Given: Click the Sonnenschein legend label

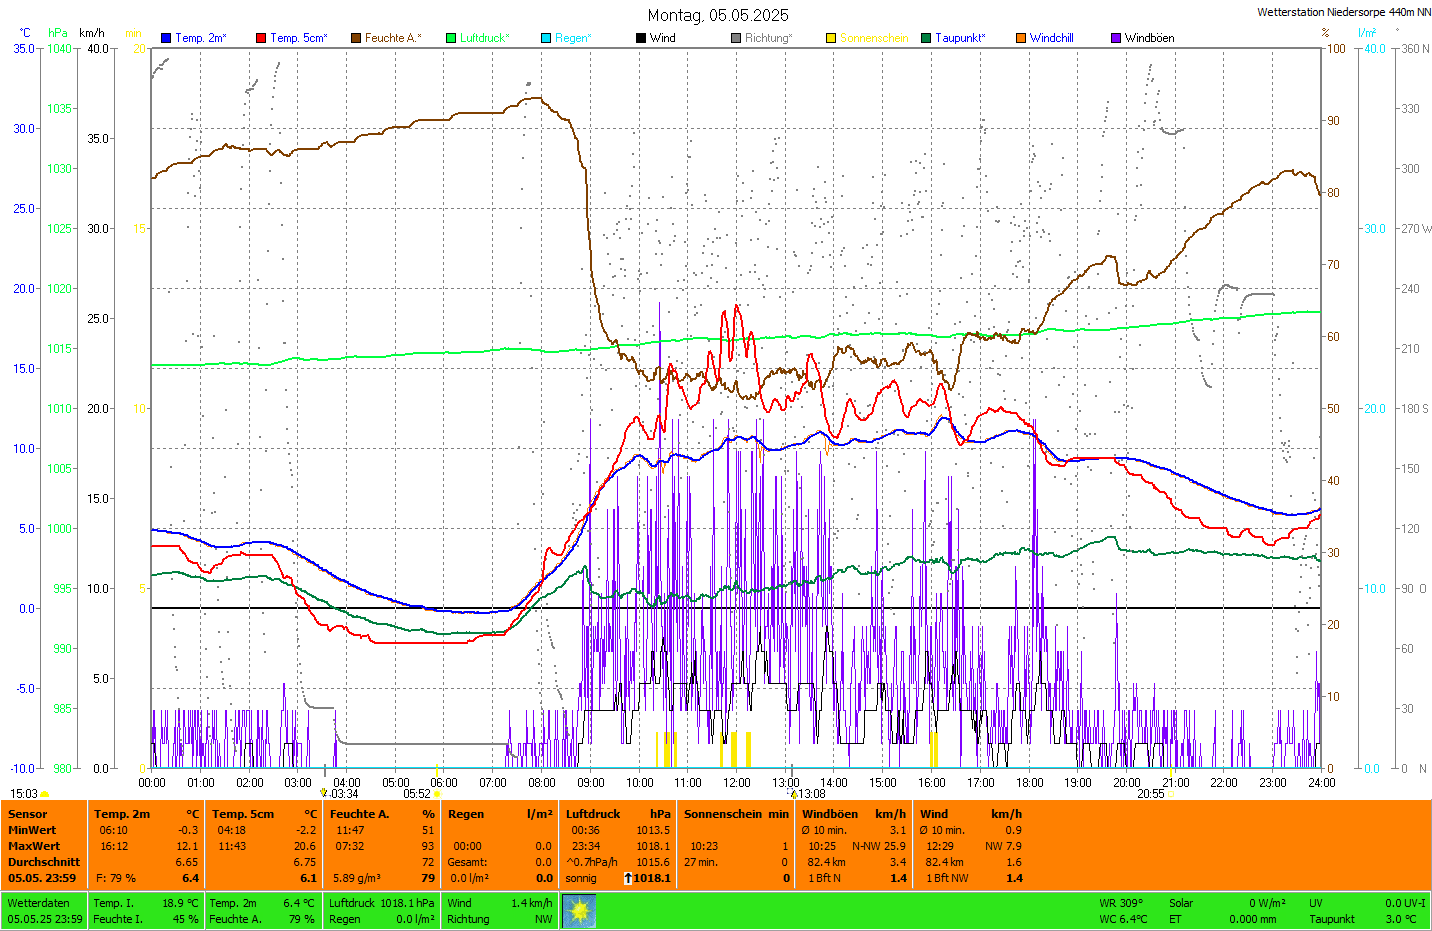Looking at the screenshot, I should click(x=873, y=38).
